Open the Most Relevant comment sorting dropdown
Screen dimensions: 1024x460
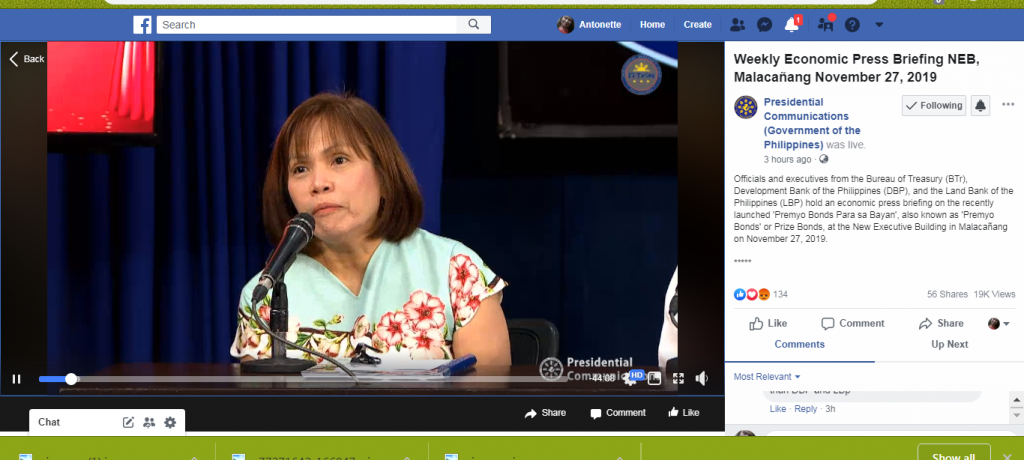768,376
